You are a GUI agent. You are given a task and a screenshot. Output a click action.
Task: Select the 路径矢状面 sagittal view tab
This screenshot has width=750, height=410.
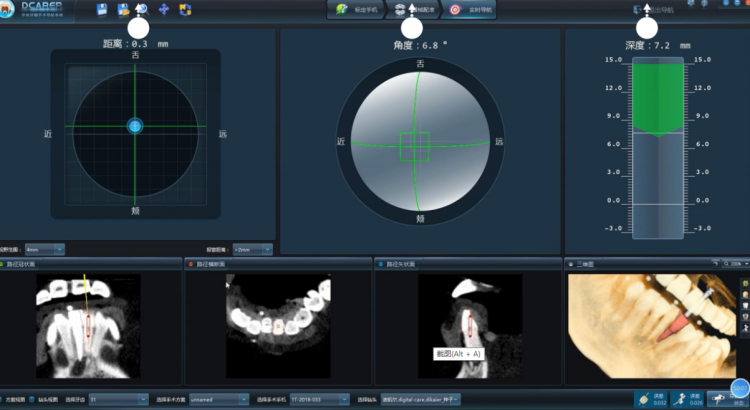pos(397,264)
